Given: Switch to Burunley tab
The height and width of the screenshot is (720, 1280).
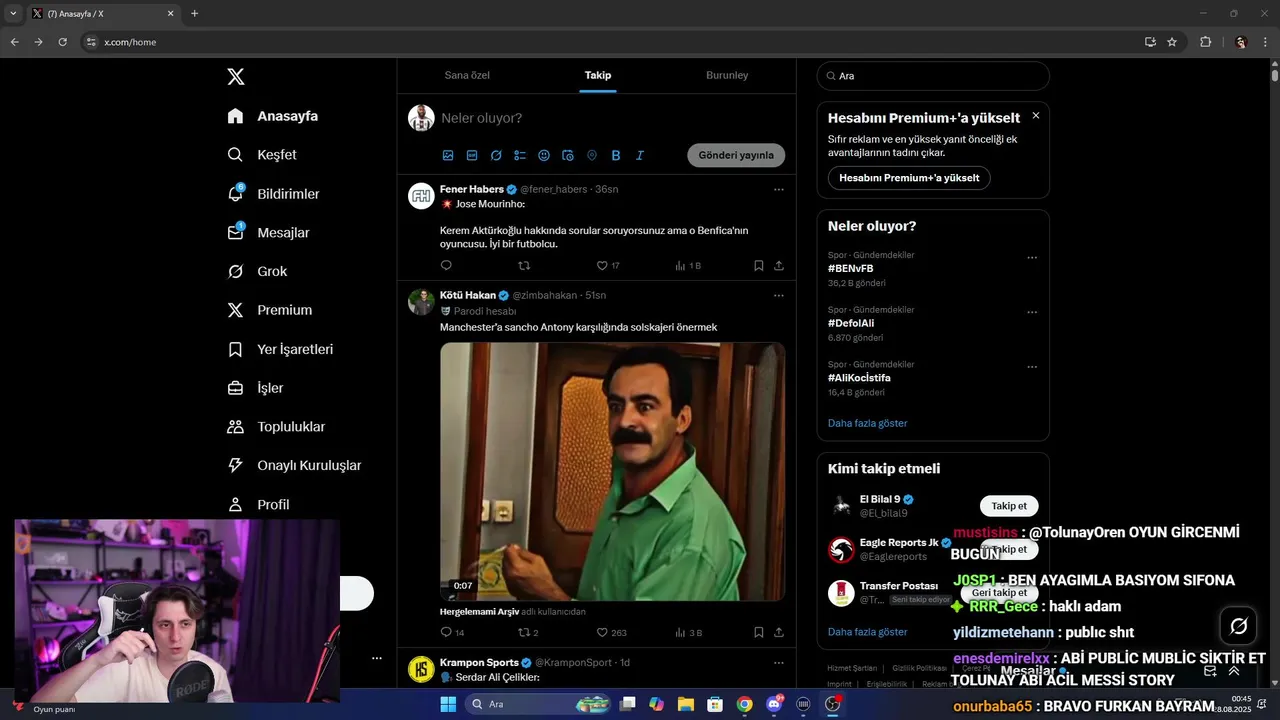Looking at the screenshot, I should click(727, 75).
